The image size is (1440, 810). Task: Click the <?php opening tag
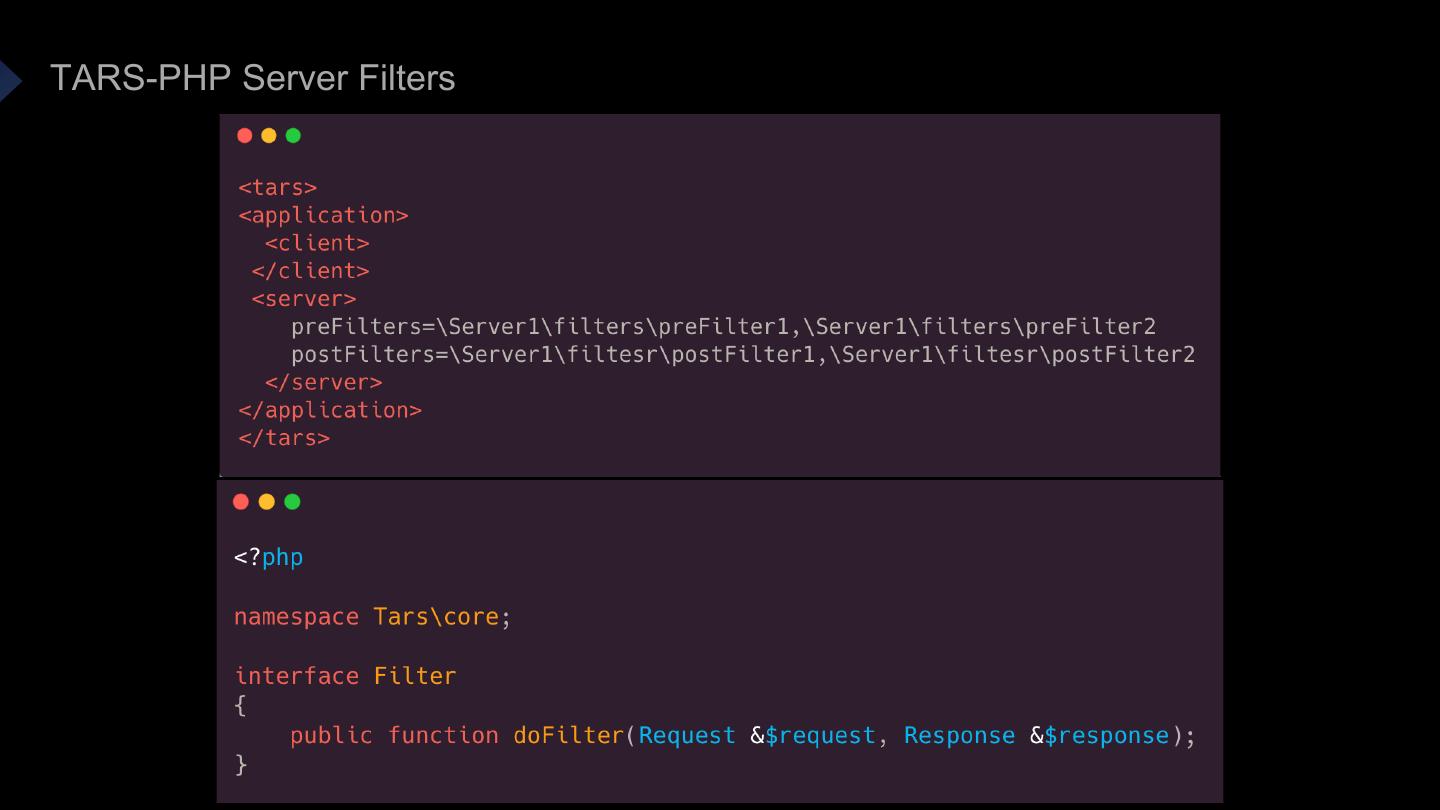click(x=268, y=557)
